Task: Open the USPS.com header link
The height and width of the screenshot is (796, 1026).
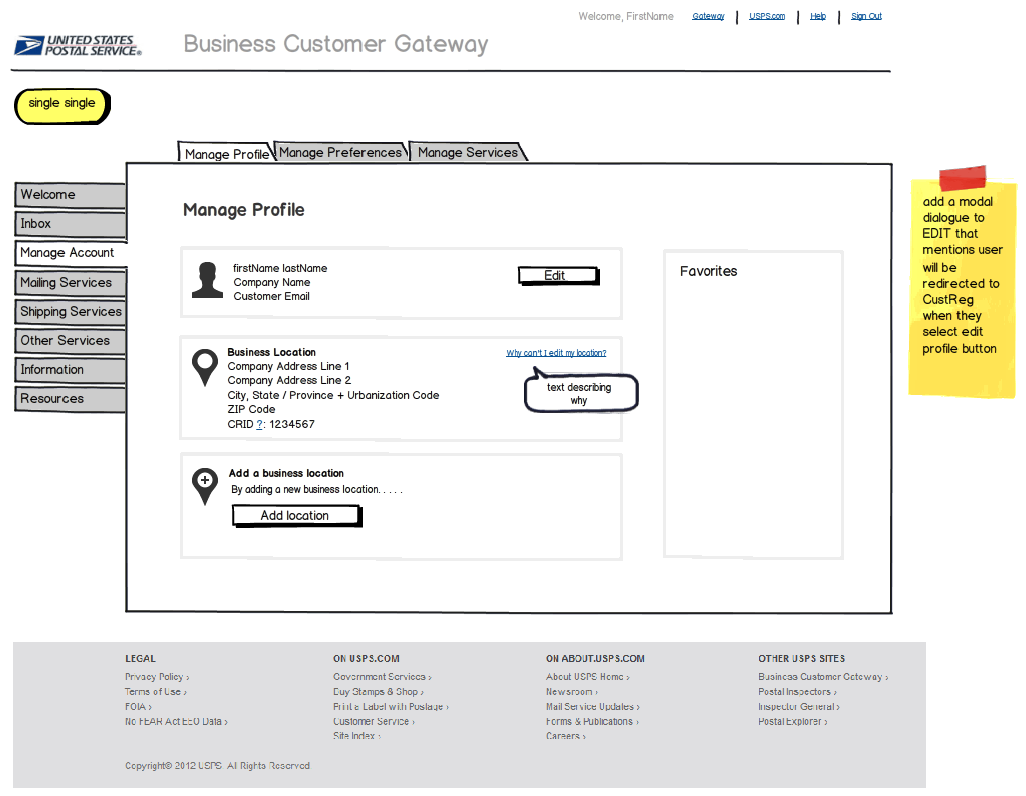Action: (767, 16)
